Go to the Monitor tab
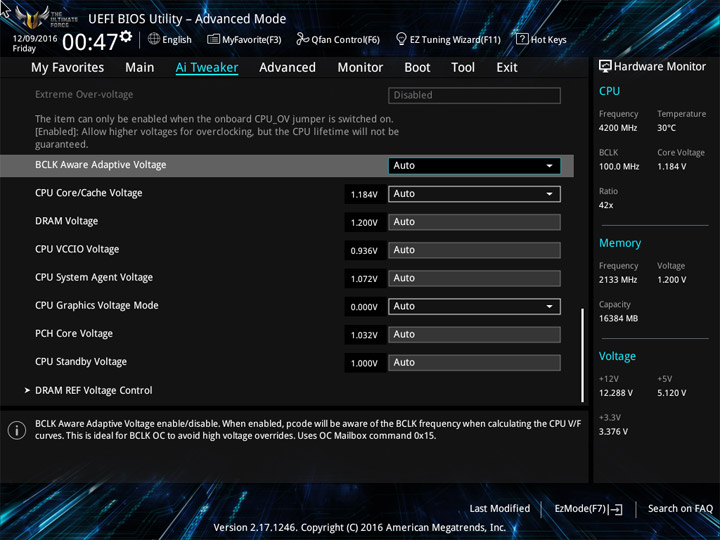This screenshot has width=720, height=540. point(360,68)
